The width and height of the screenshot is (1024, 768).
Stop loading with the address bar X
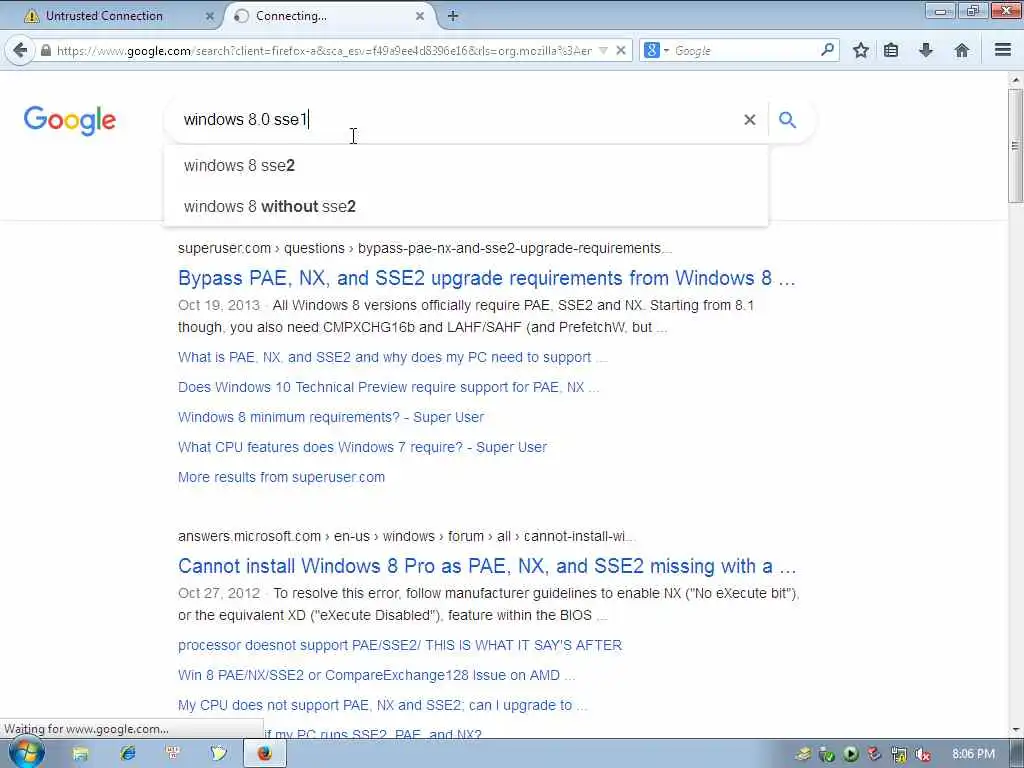(621, 50)
